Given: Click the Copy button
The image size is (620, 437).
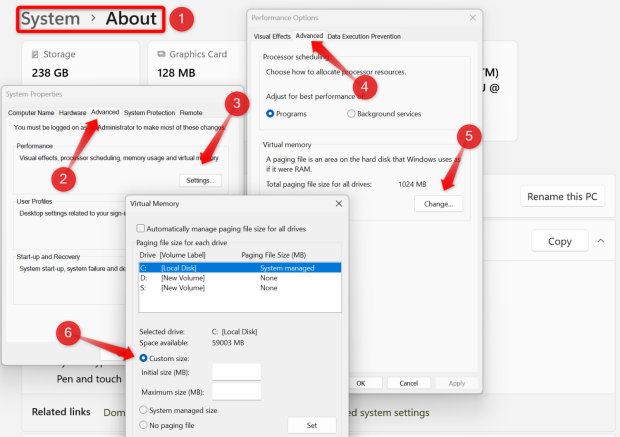Looking at the screenshot, I should click(560, 241).
